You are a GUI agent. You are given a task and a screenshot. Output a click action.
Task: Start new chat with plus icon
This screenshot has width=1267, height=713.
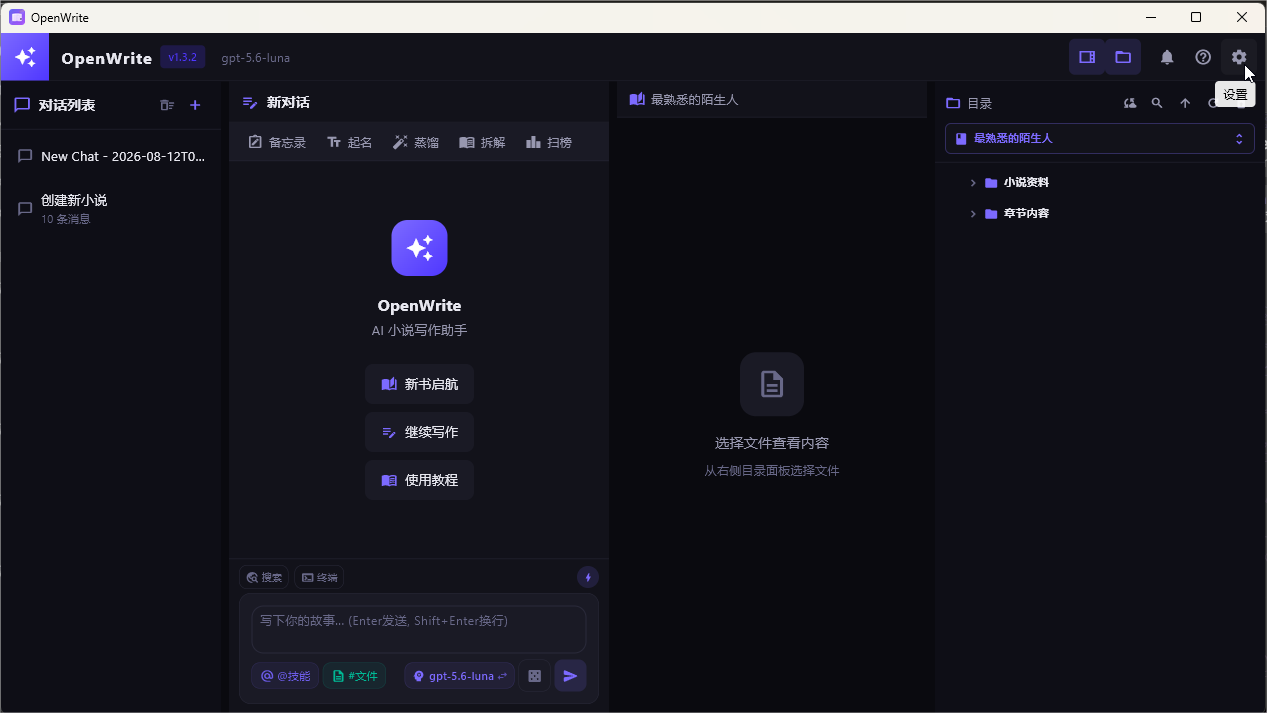tap(195, 105)
